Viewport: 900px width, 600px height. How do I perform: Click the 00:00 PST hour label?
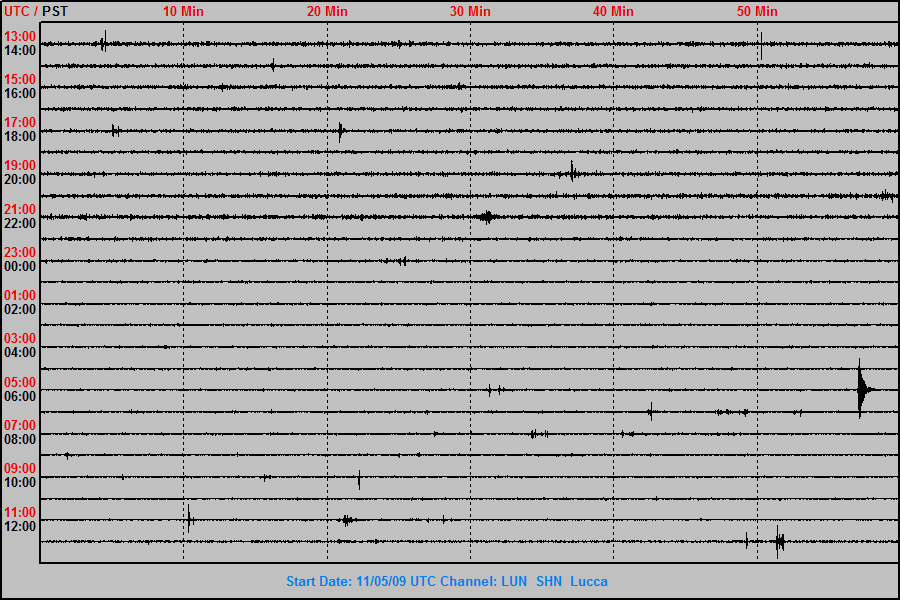point(20,266)
